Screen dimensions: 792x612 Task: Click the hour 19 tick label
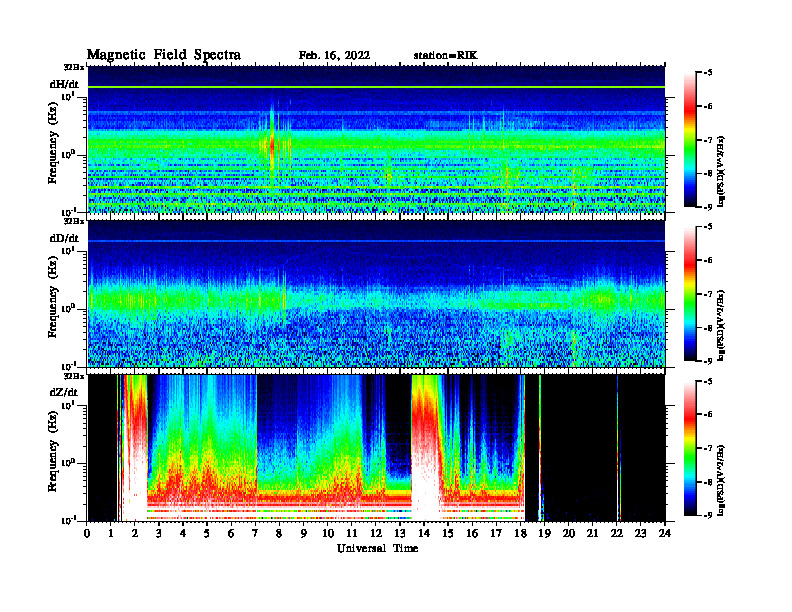[x=544, y=534]
